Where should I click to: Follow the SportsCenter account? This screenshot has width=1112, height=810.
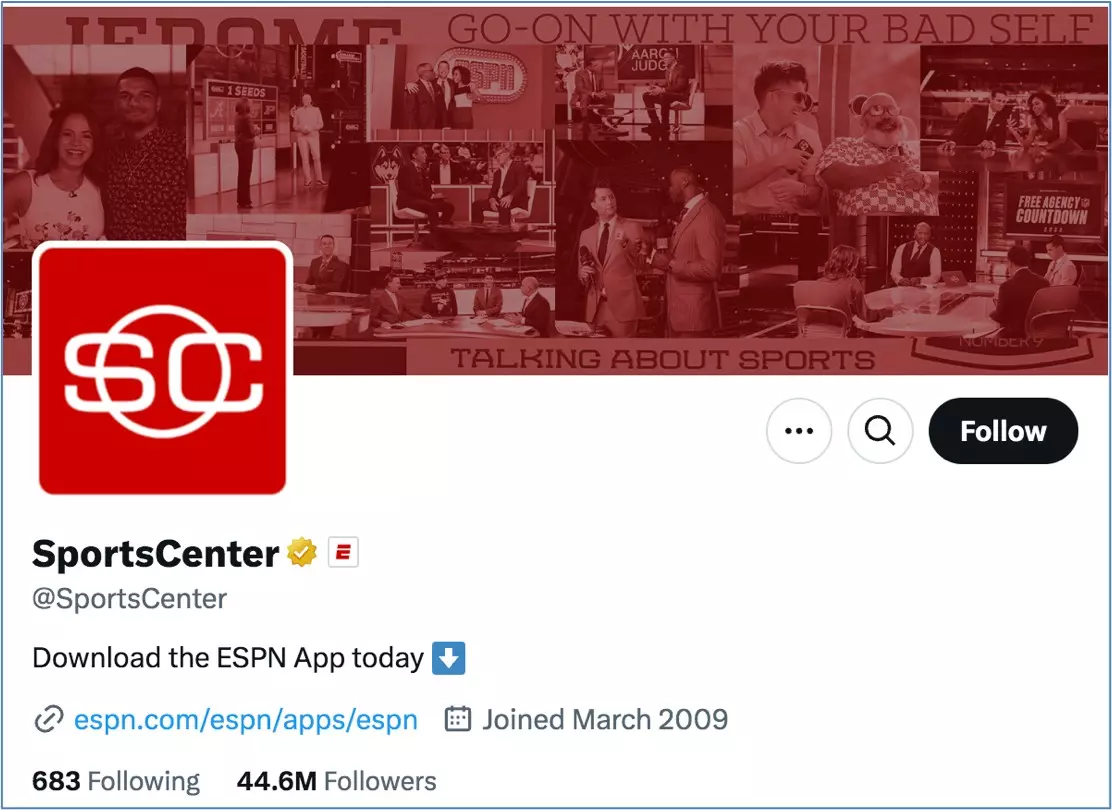coord(1003,431)
